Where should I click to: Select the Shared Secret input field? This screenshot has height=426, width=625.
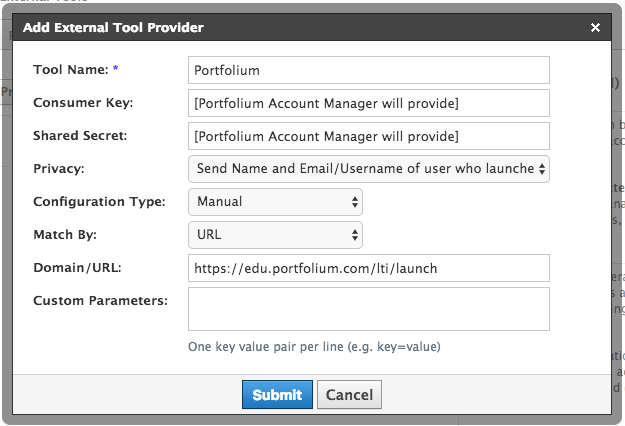click(x=368, y=136)
